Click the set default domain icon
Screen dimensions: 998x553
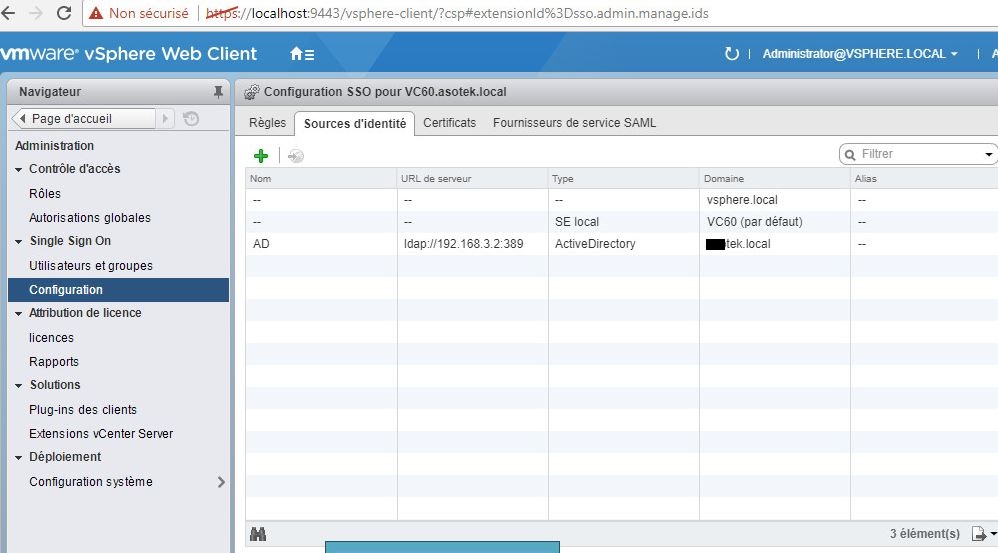[x=296, y=155]
